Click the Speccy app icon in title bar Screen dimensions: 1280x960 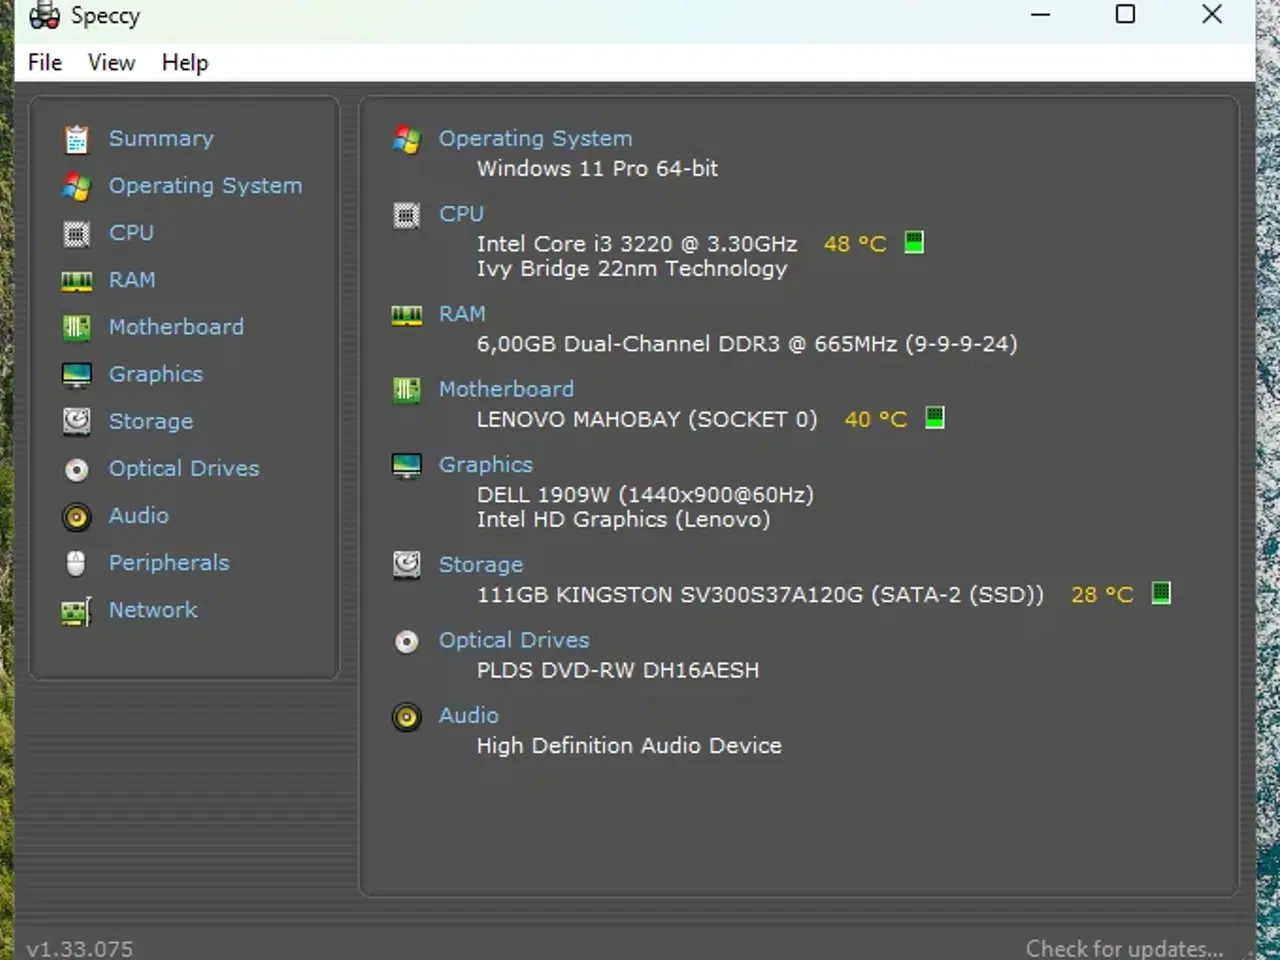coord(45,15)
